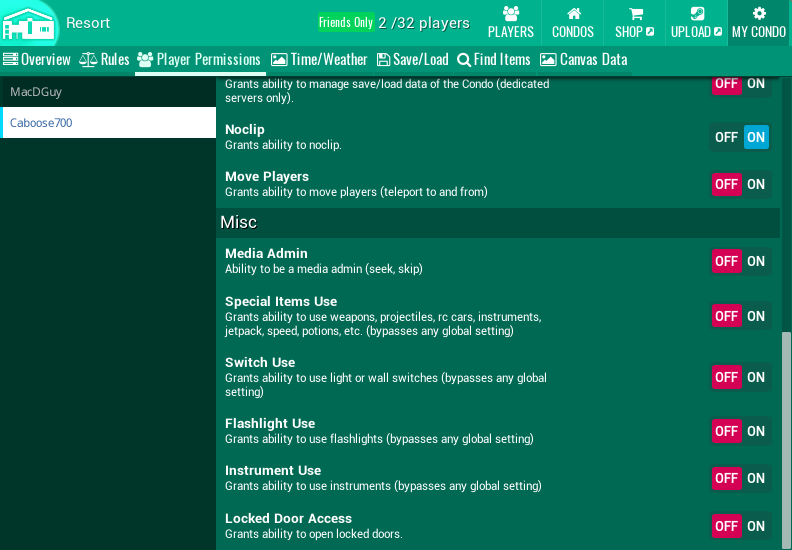Turn OFF the Noclip permission
The height and width of the screenshot is (550, 792).
click(726, 137)
